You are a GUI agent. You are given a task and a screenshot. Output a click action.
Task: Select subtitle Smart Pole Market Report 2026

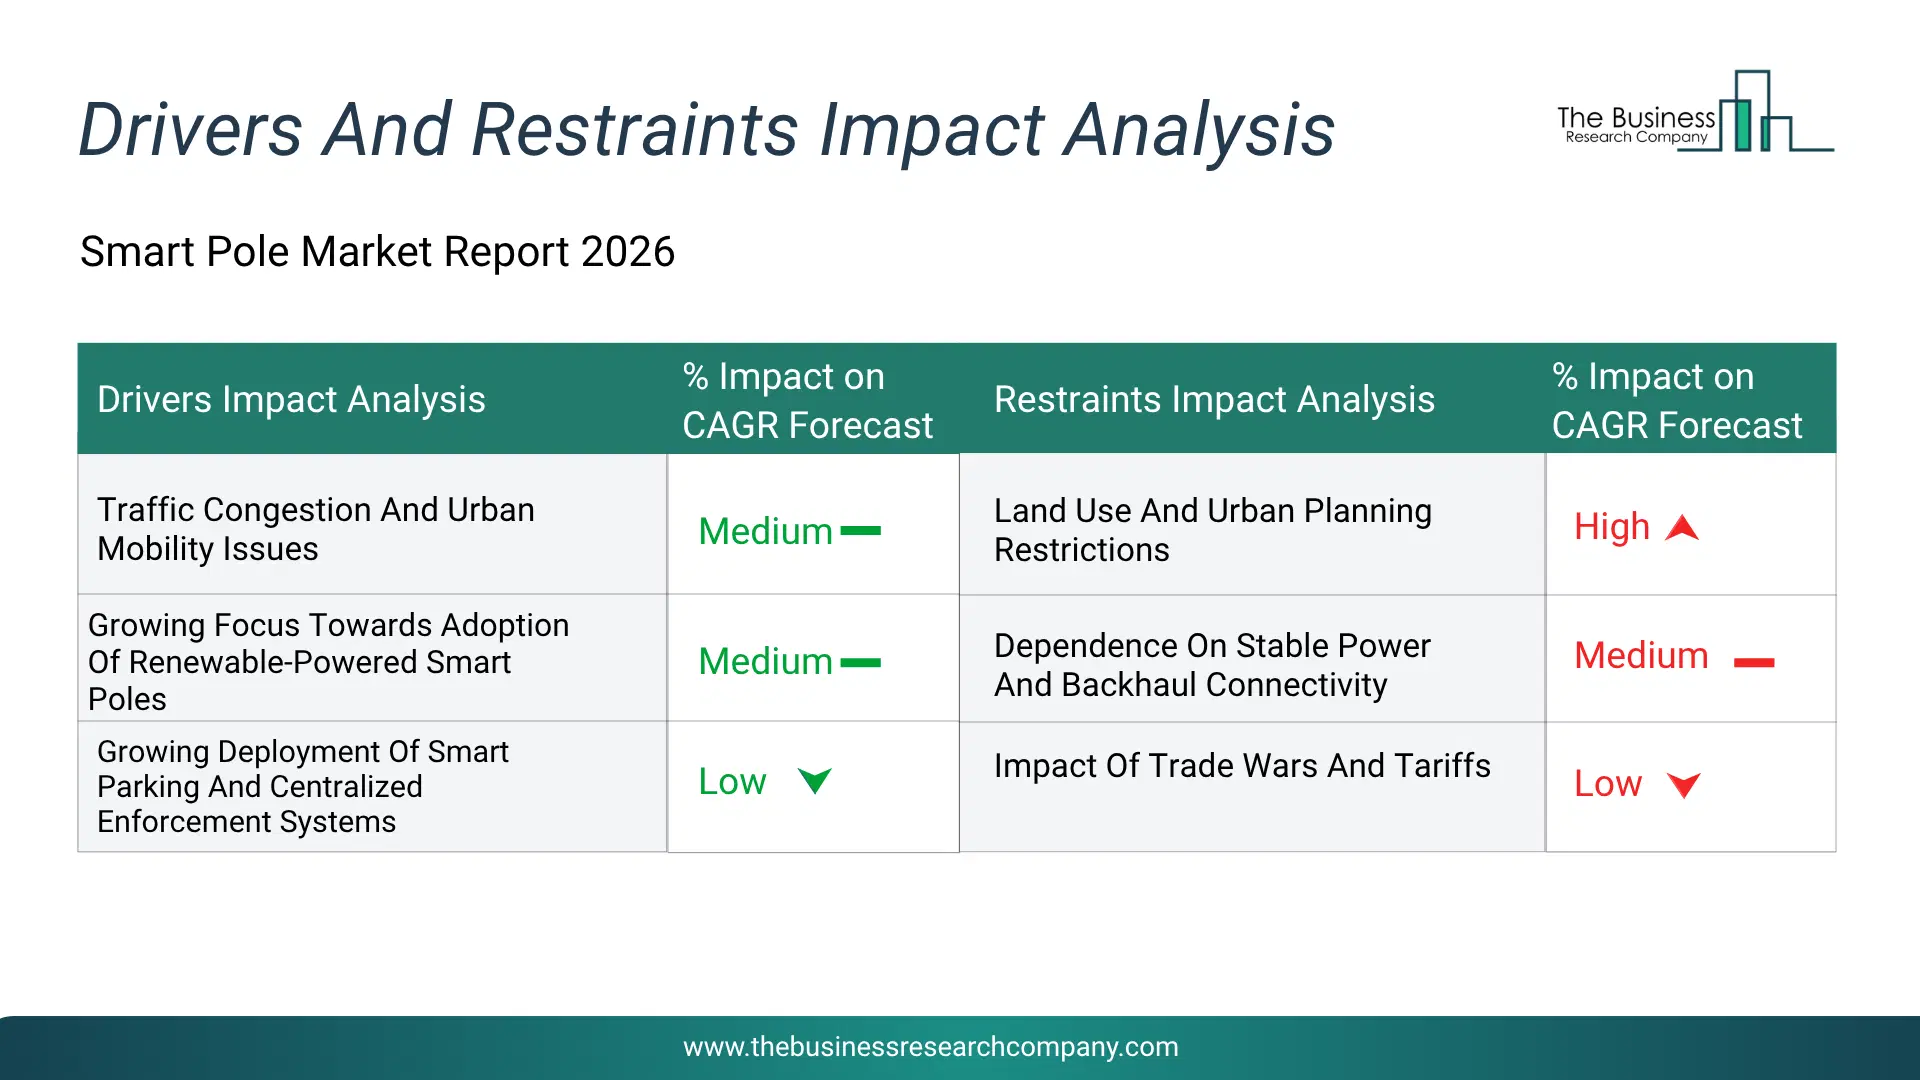377,252
